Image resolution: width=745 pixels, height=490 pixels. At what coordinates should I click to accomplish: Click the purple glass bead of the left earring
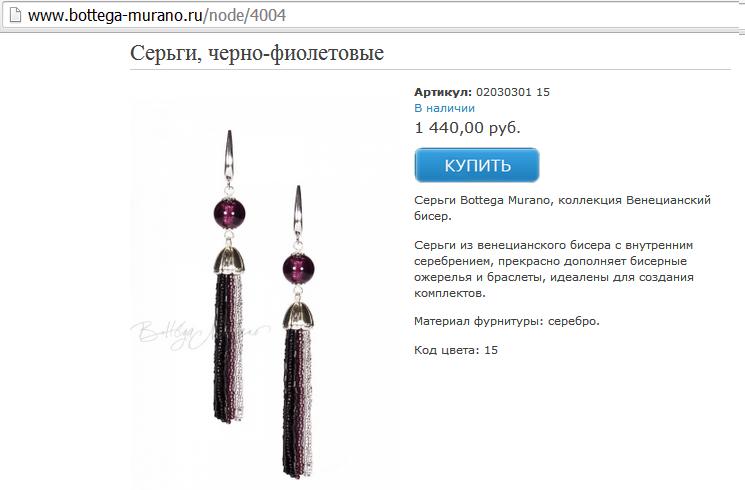[229, 213]
